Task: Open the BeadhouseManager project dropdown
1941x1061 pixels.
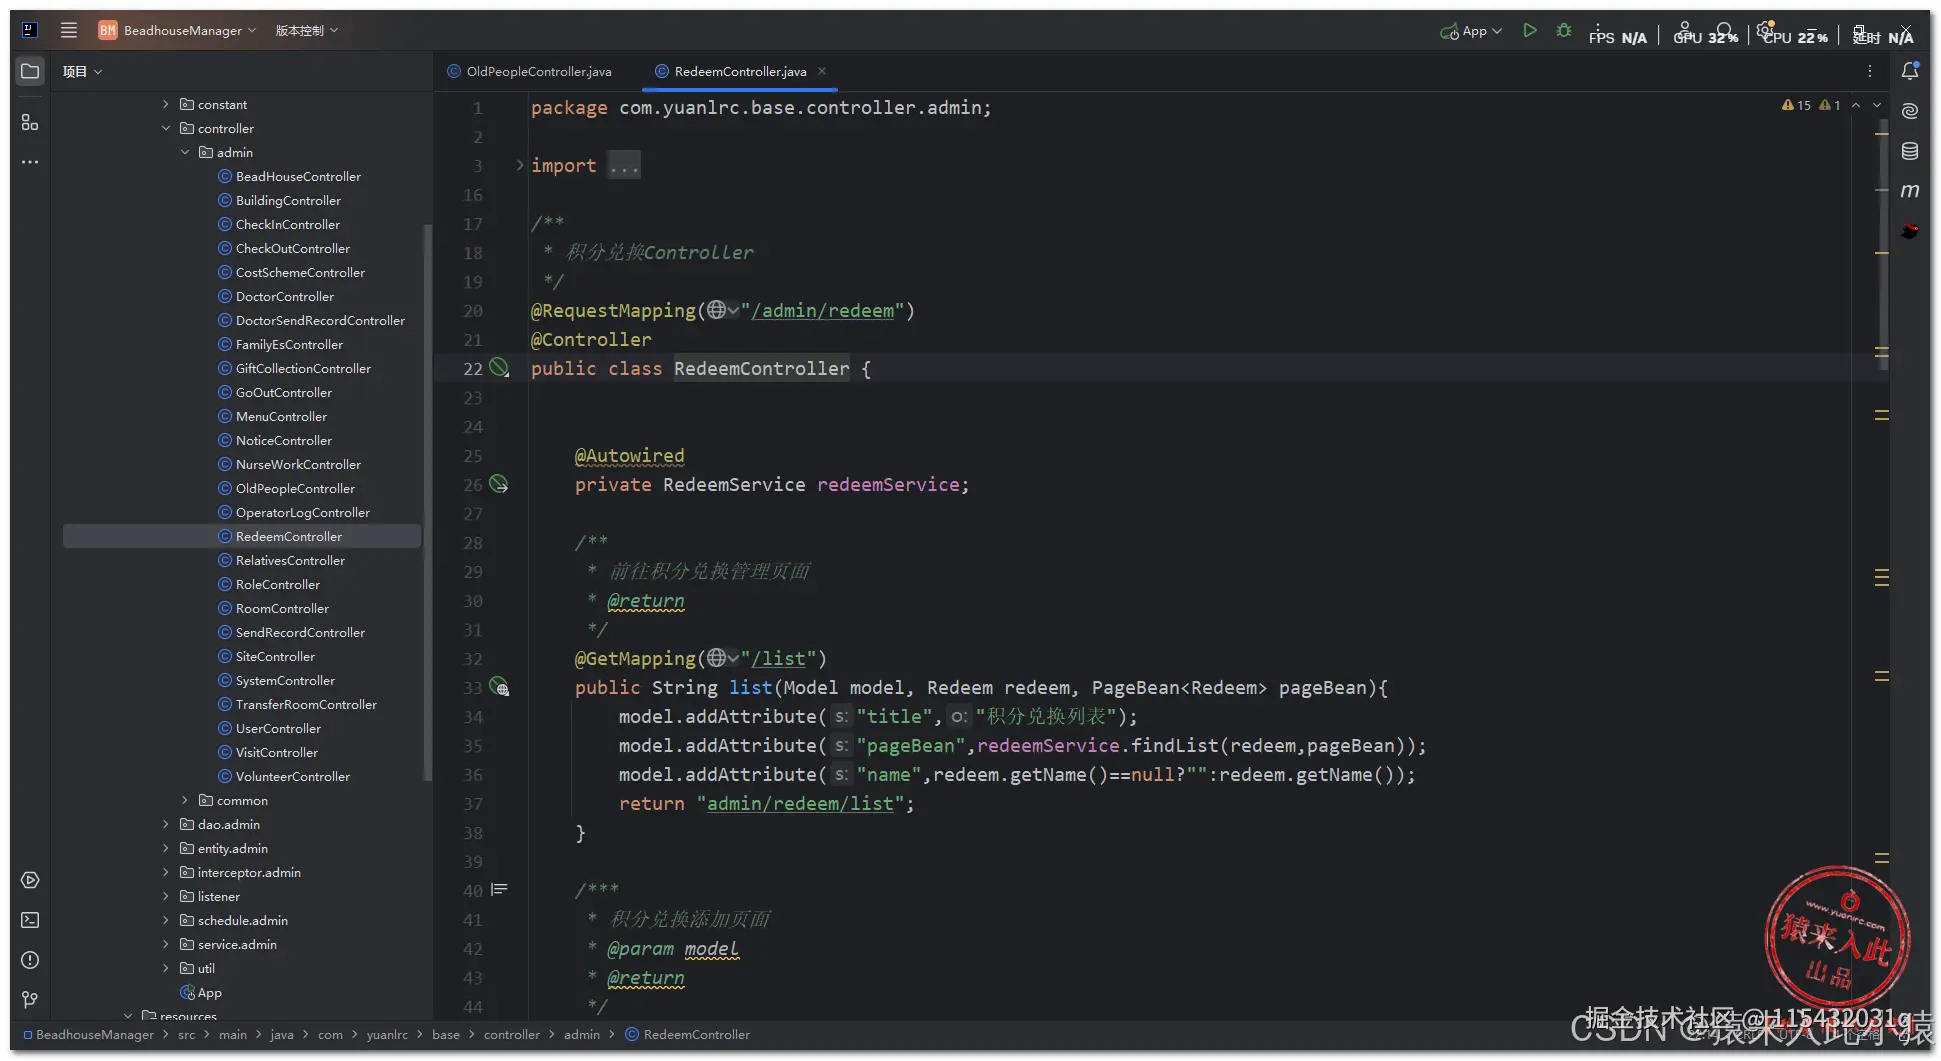Action: click(x=185, y=31)
